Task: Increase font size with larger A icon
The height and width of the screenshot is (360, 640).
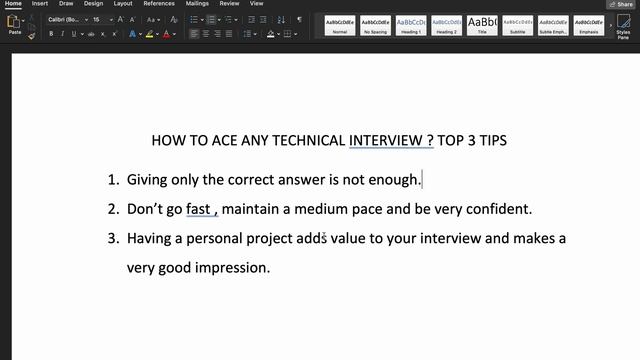Action: point(121,20)
